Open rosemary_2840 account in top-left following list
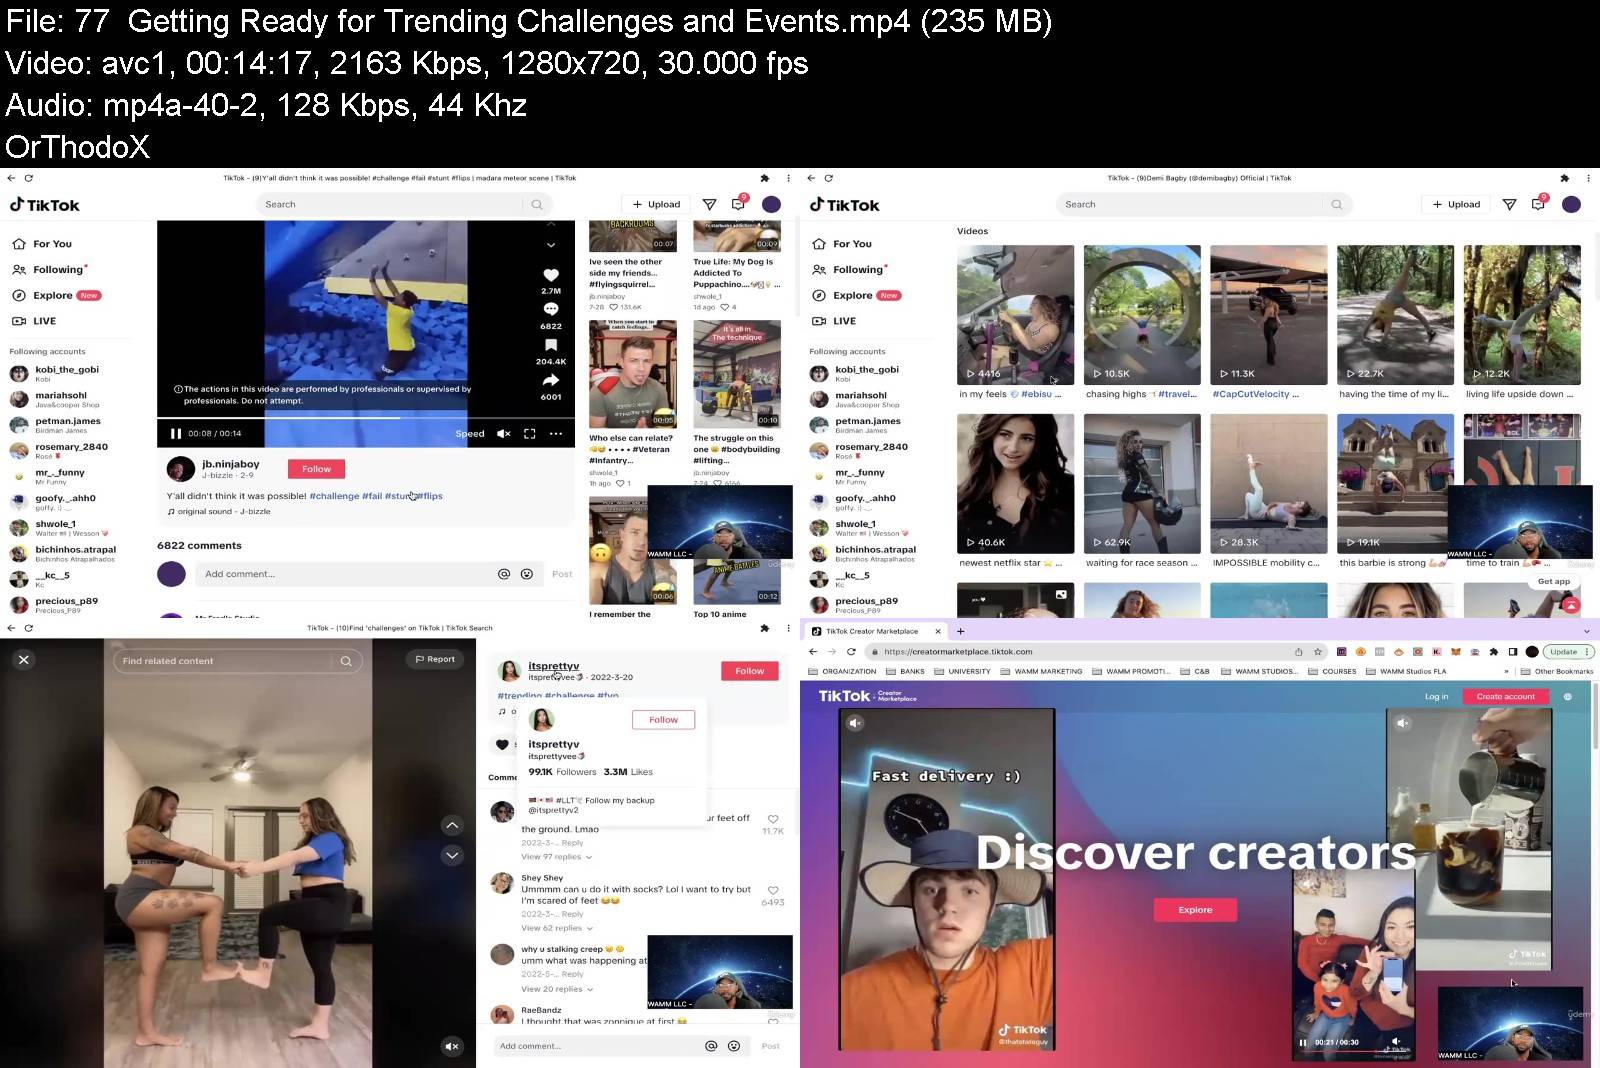1600x1068 pixels. 60,450
